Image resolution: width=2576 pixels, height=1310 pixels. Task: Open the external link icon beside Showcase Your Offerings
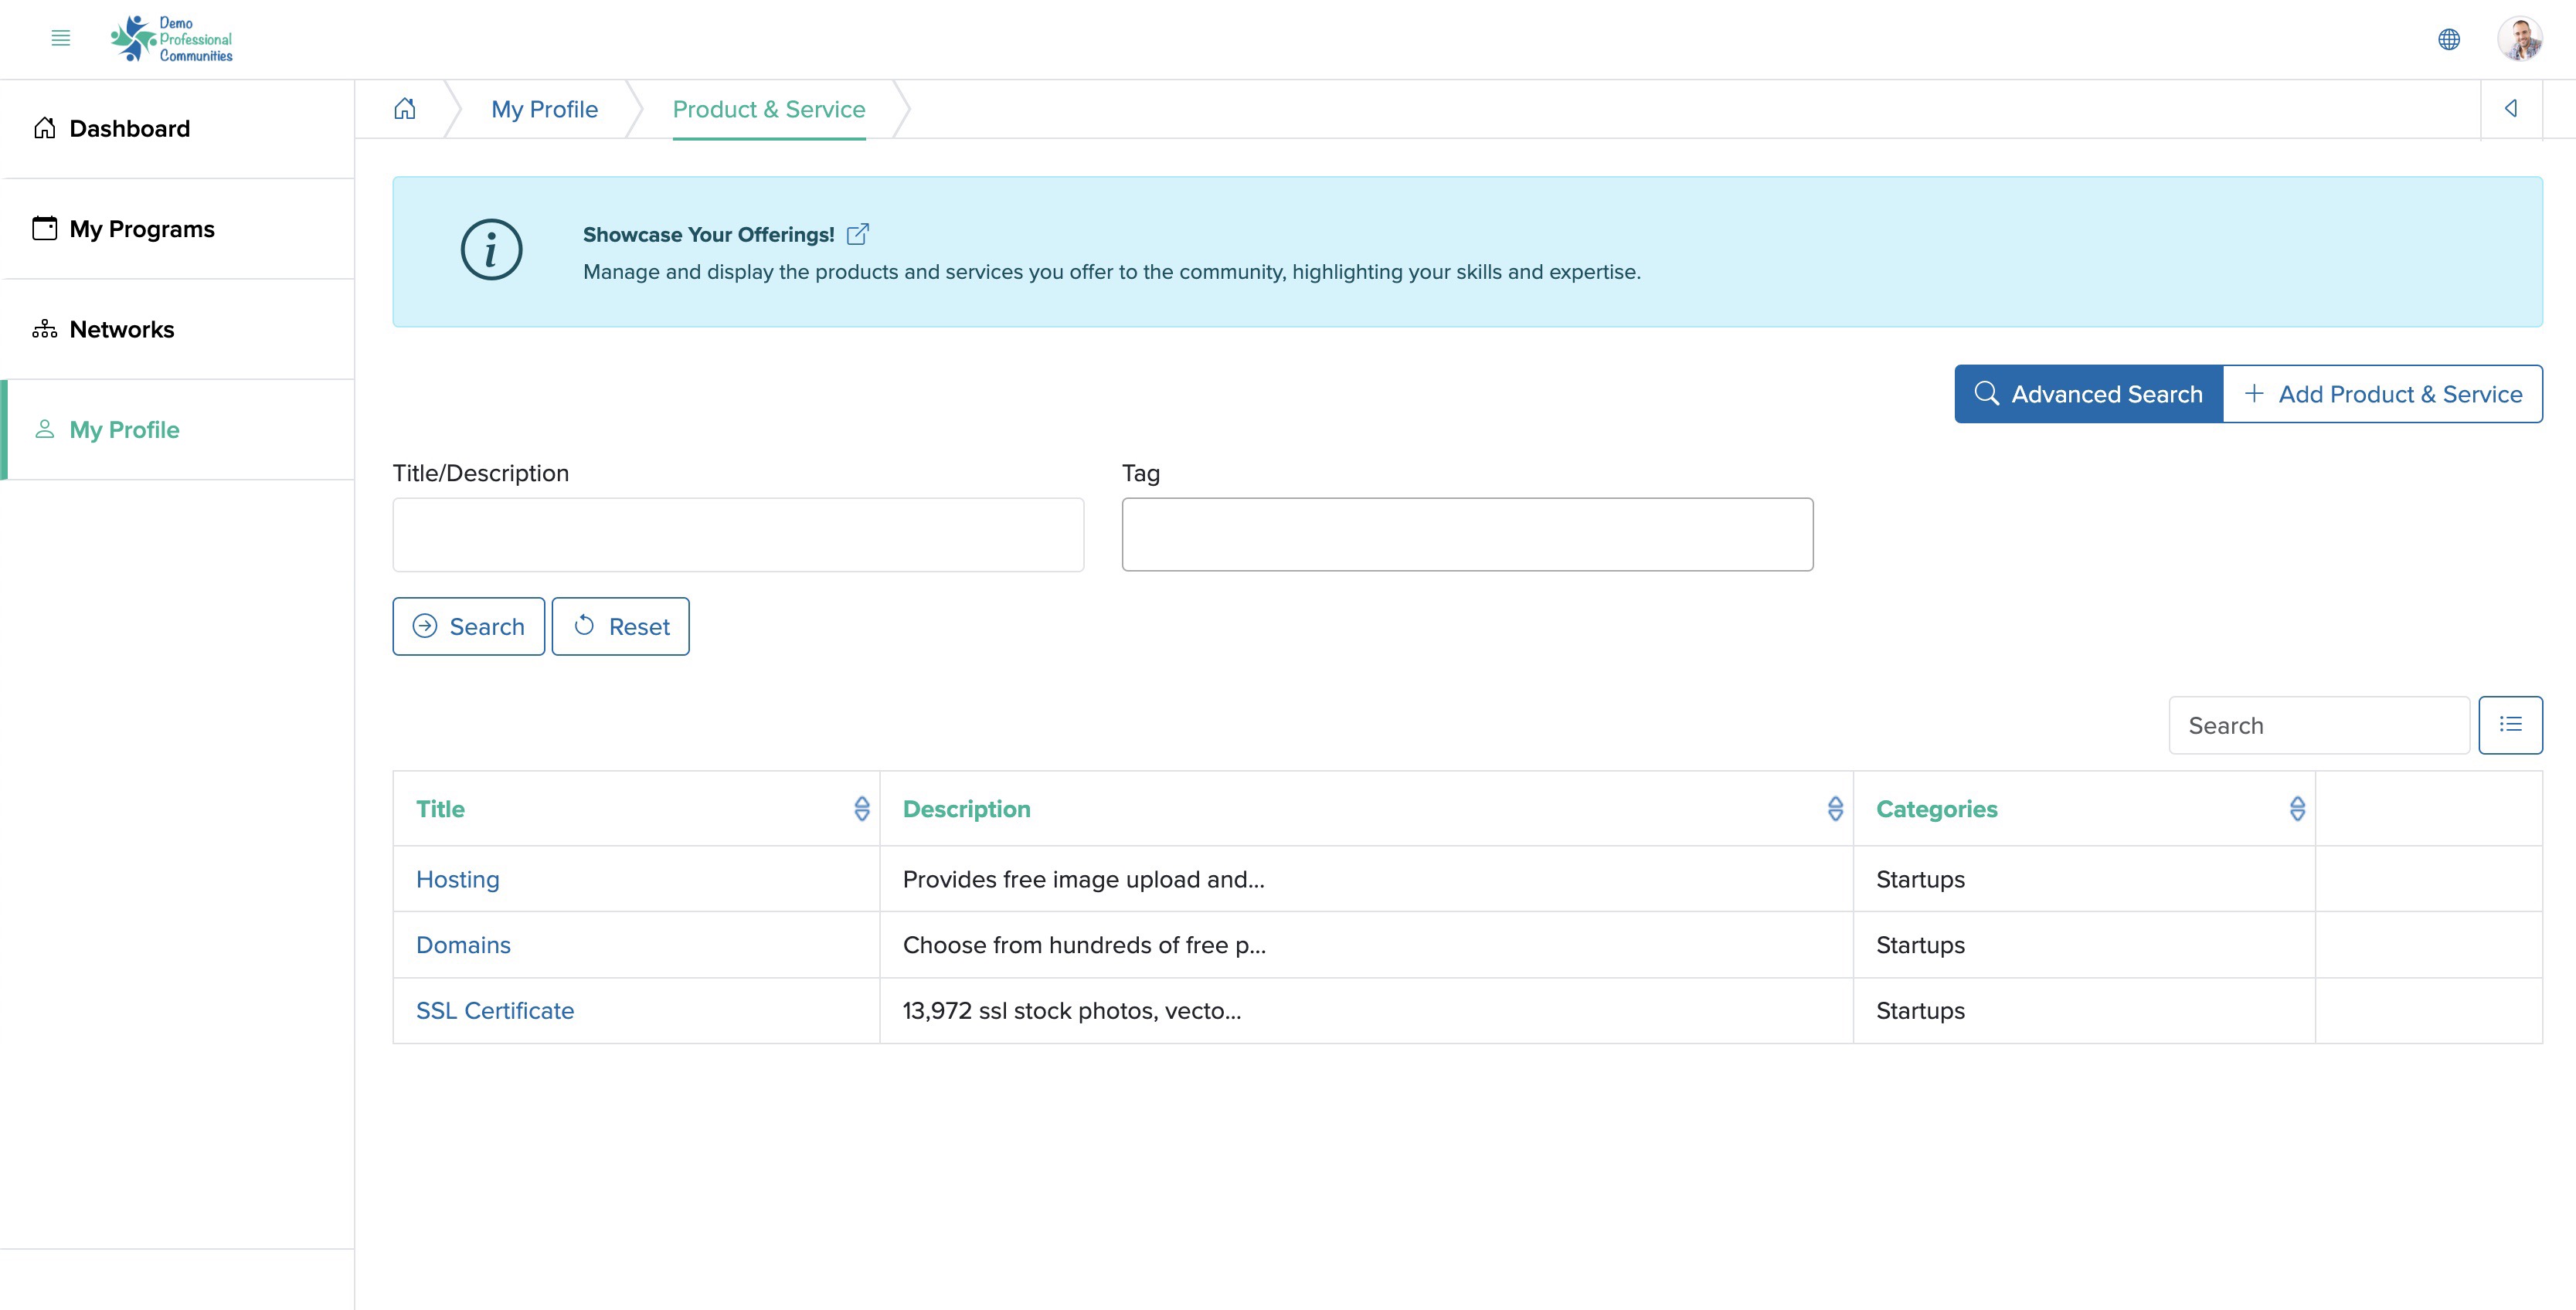[x=857, y=234]
